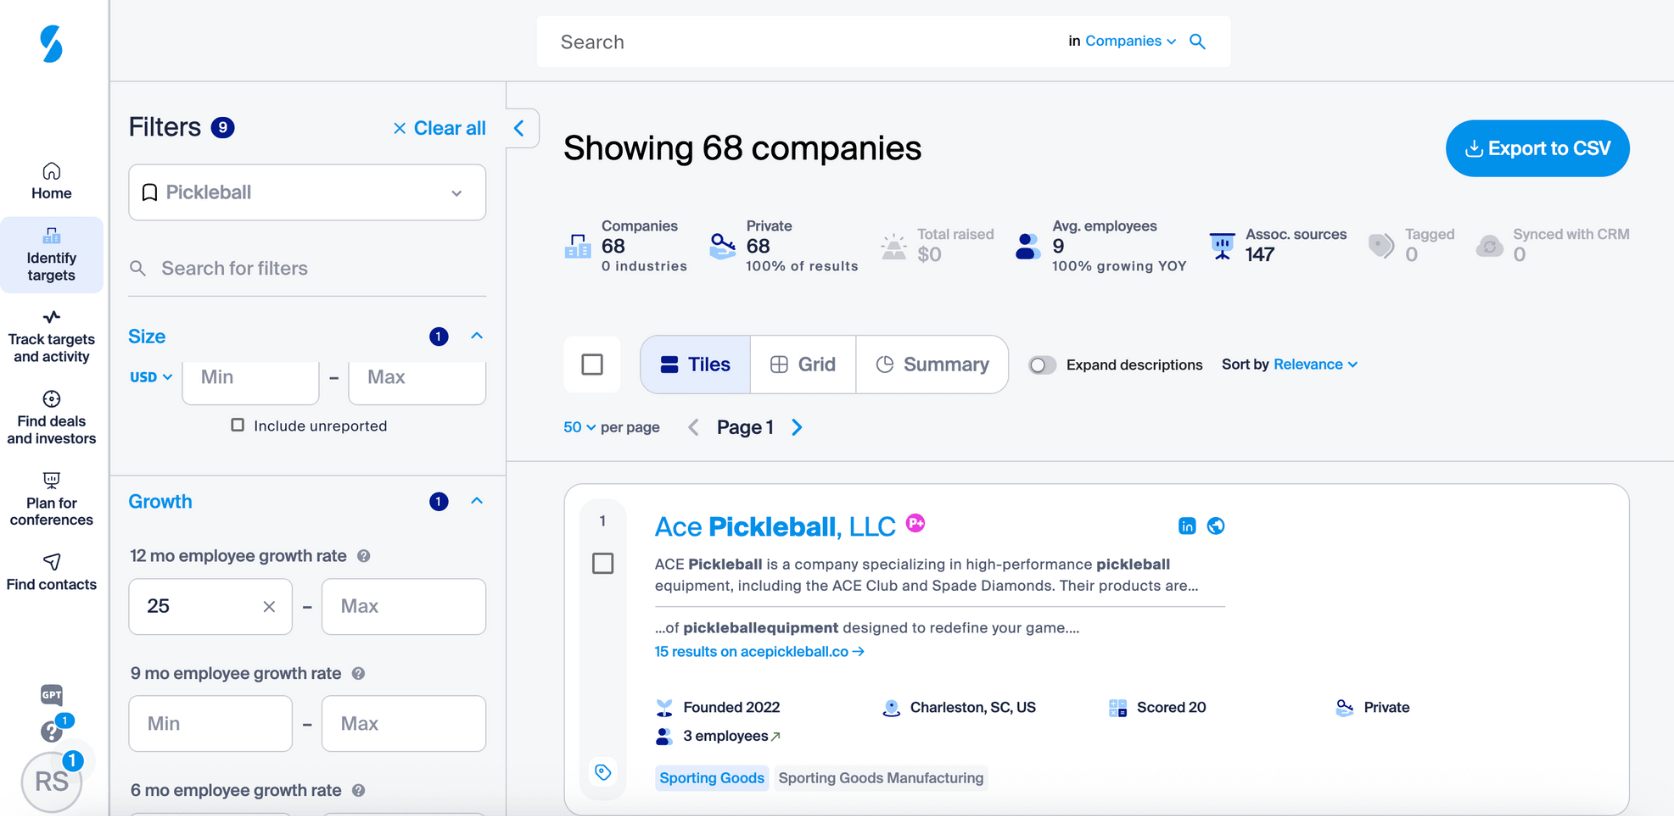Open Sort by Relevance dropdown

[1316, 364]
